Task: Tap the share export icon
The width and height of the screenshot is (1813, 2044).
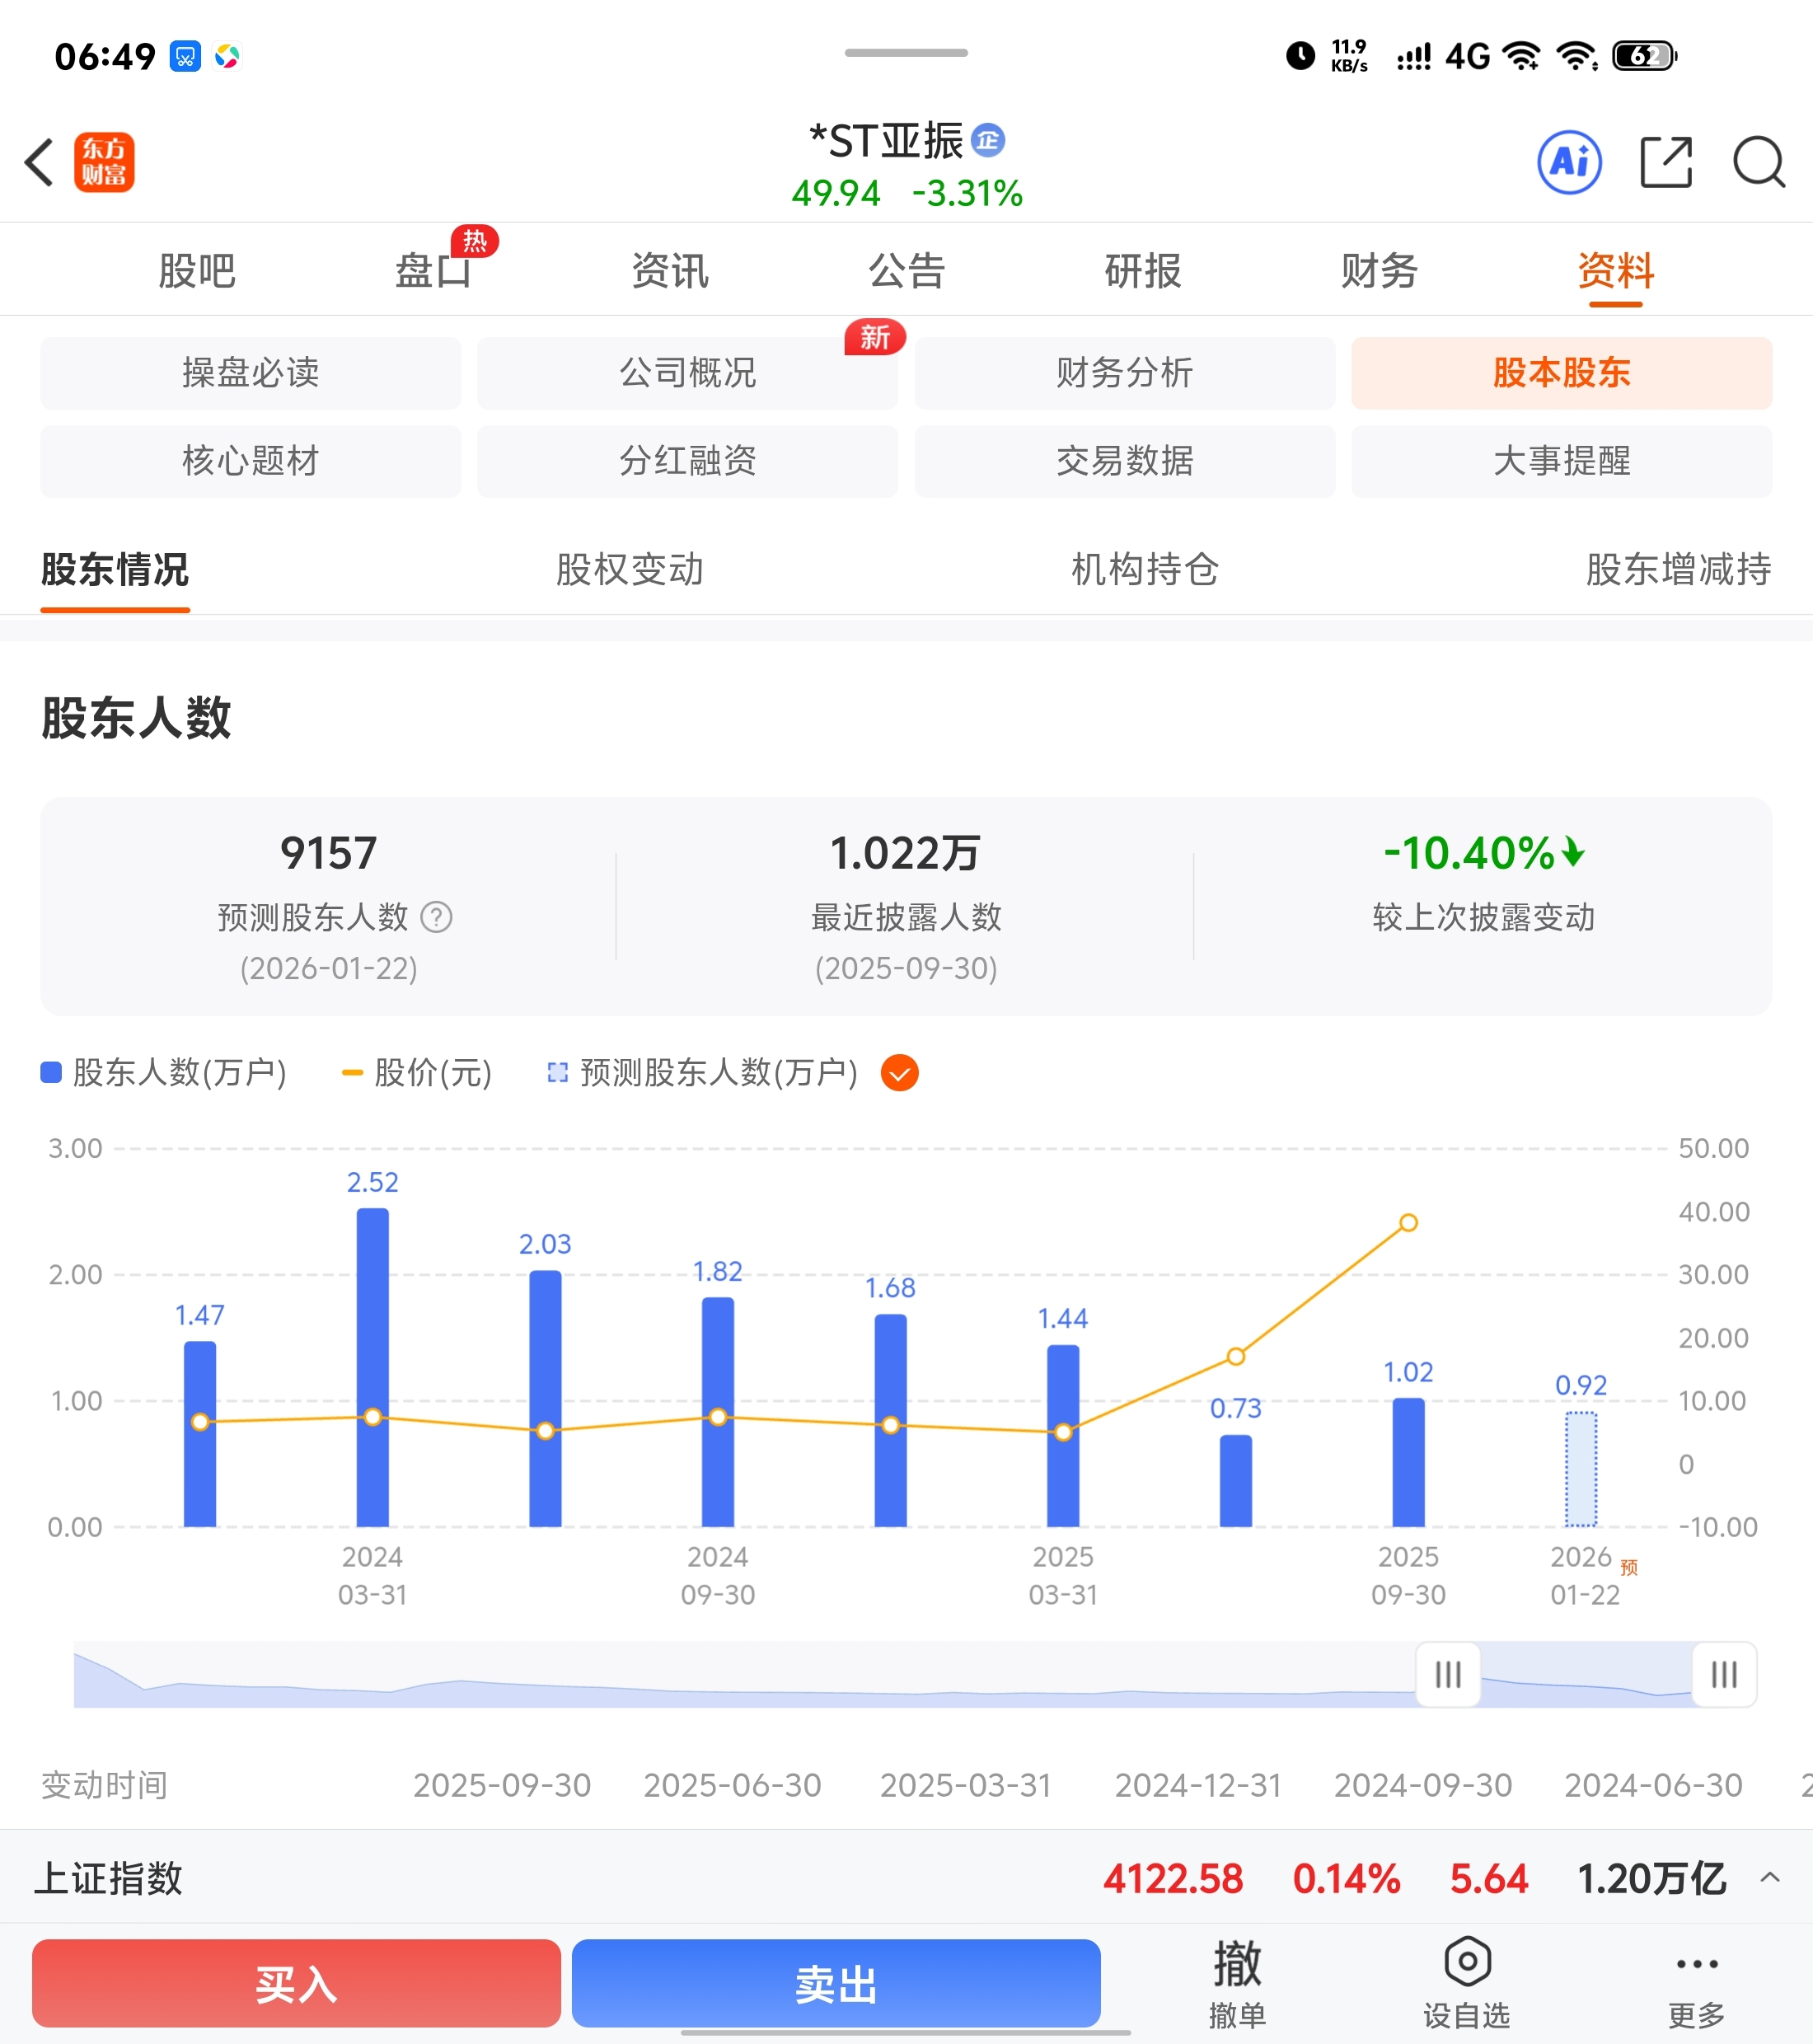Action: tap(1666, 162)
